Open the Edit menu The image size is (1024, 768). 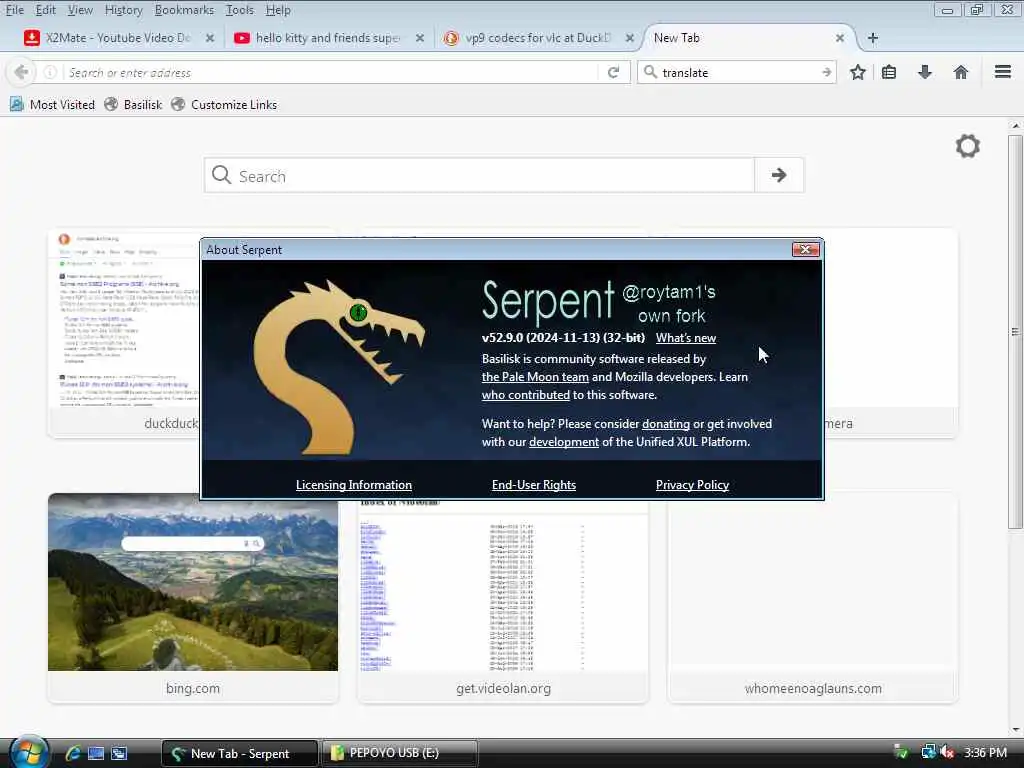click(45, 10)
